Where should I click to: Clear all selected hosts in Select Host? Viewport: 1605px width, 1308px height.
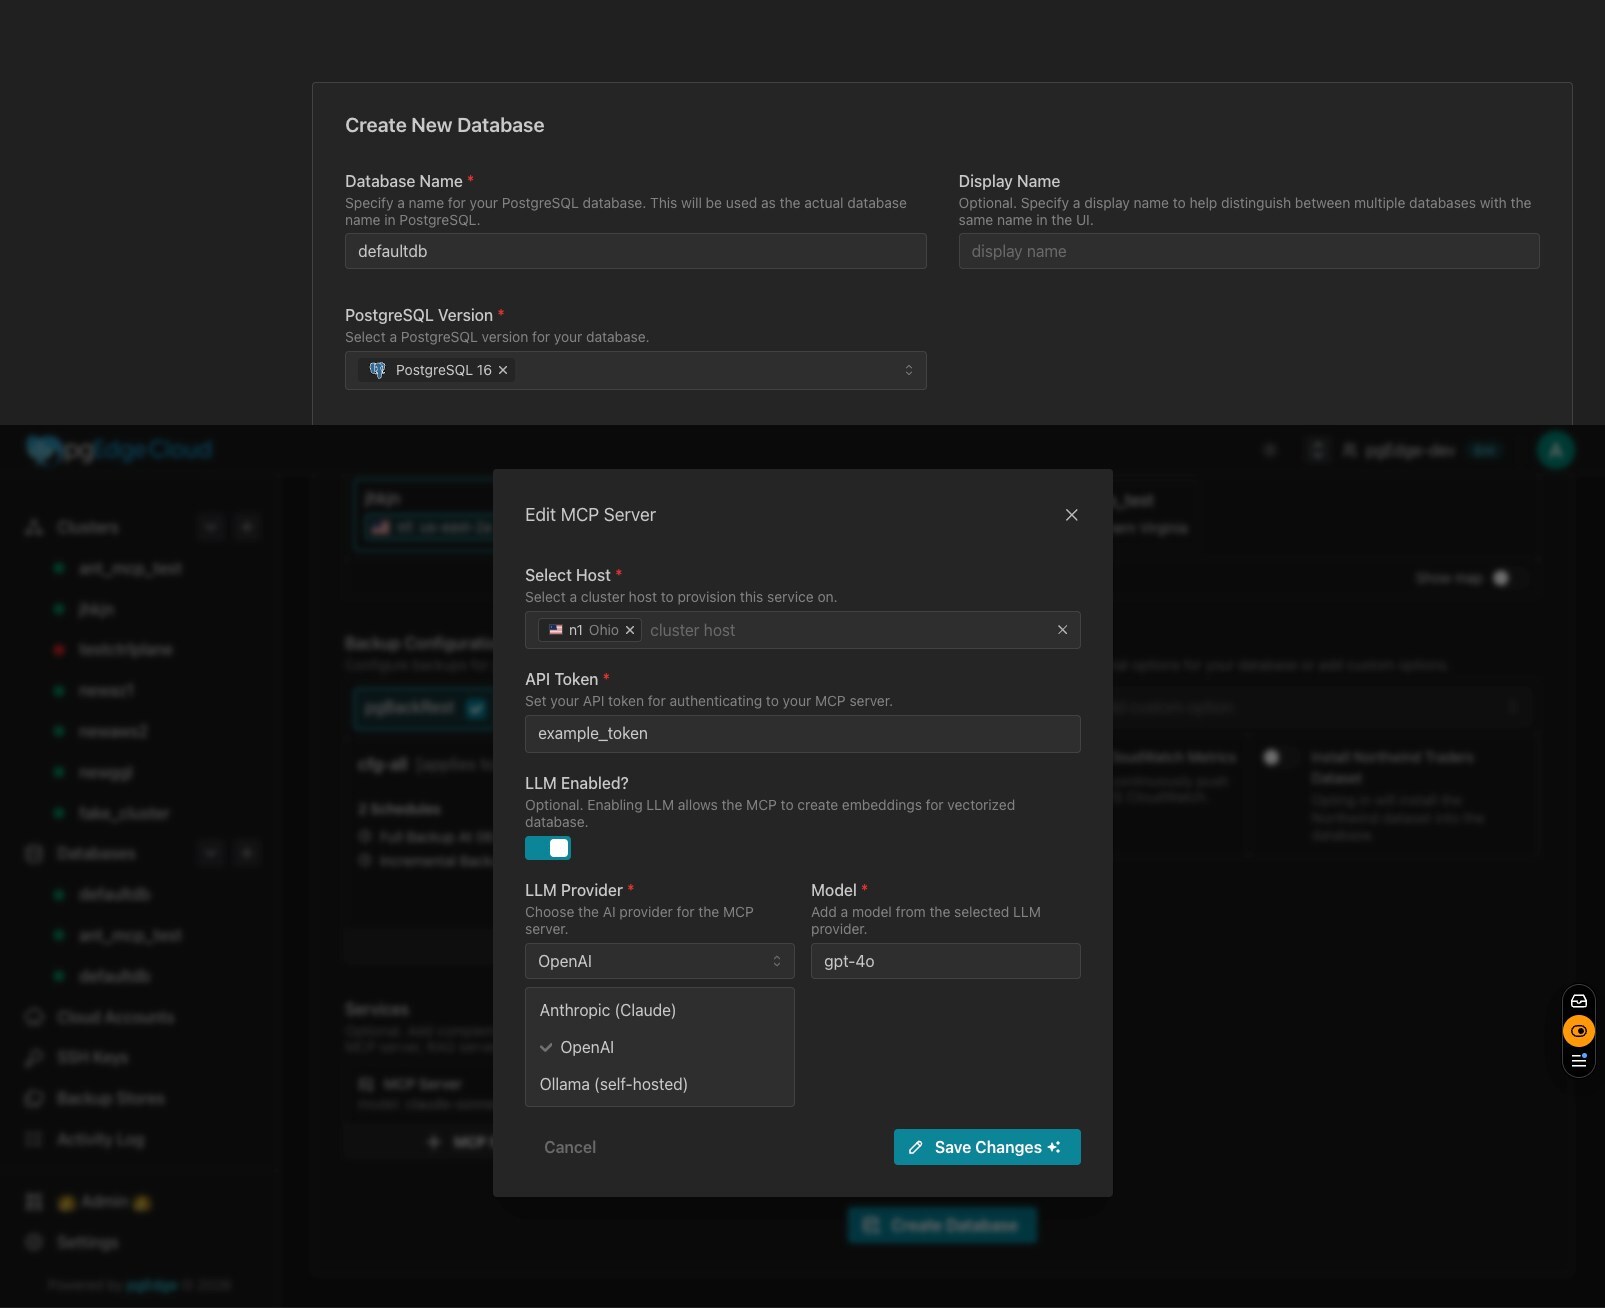pos(1062,630)
